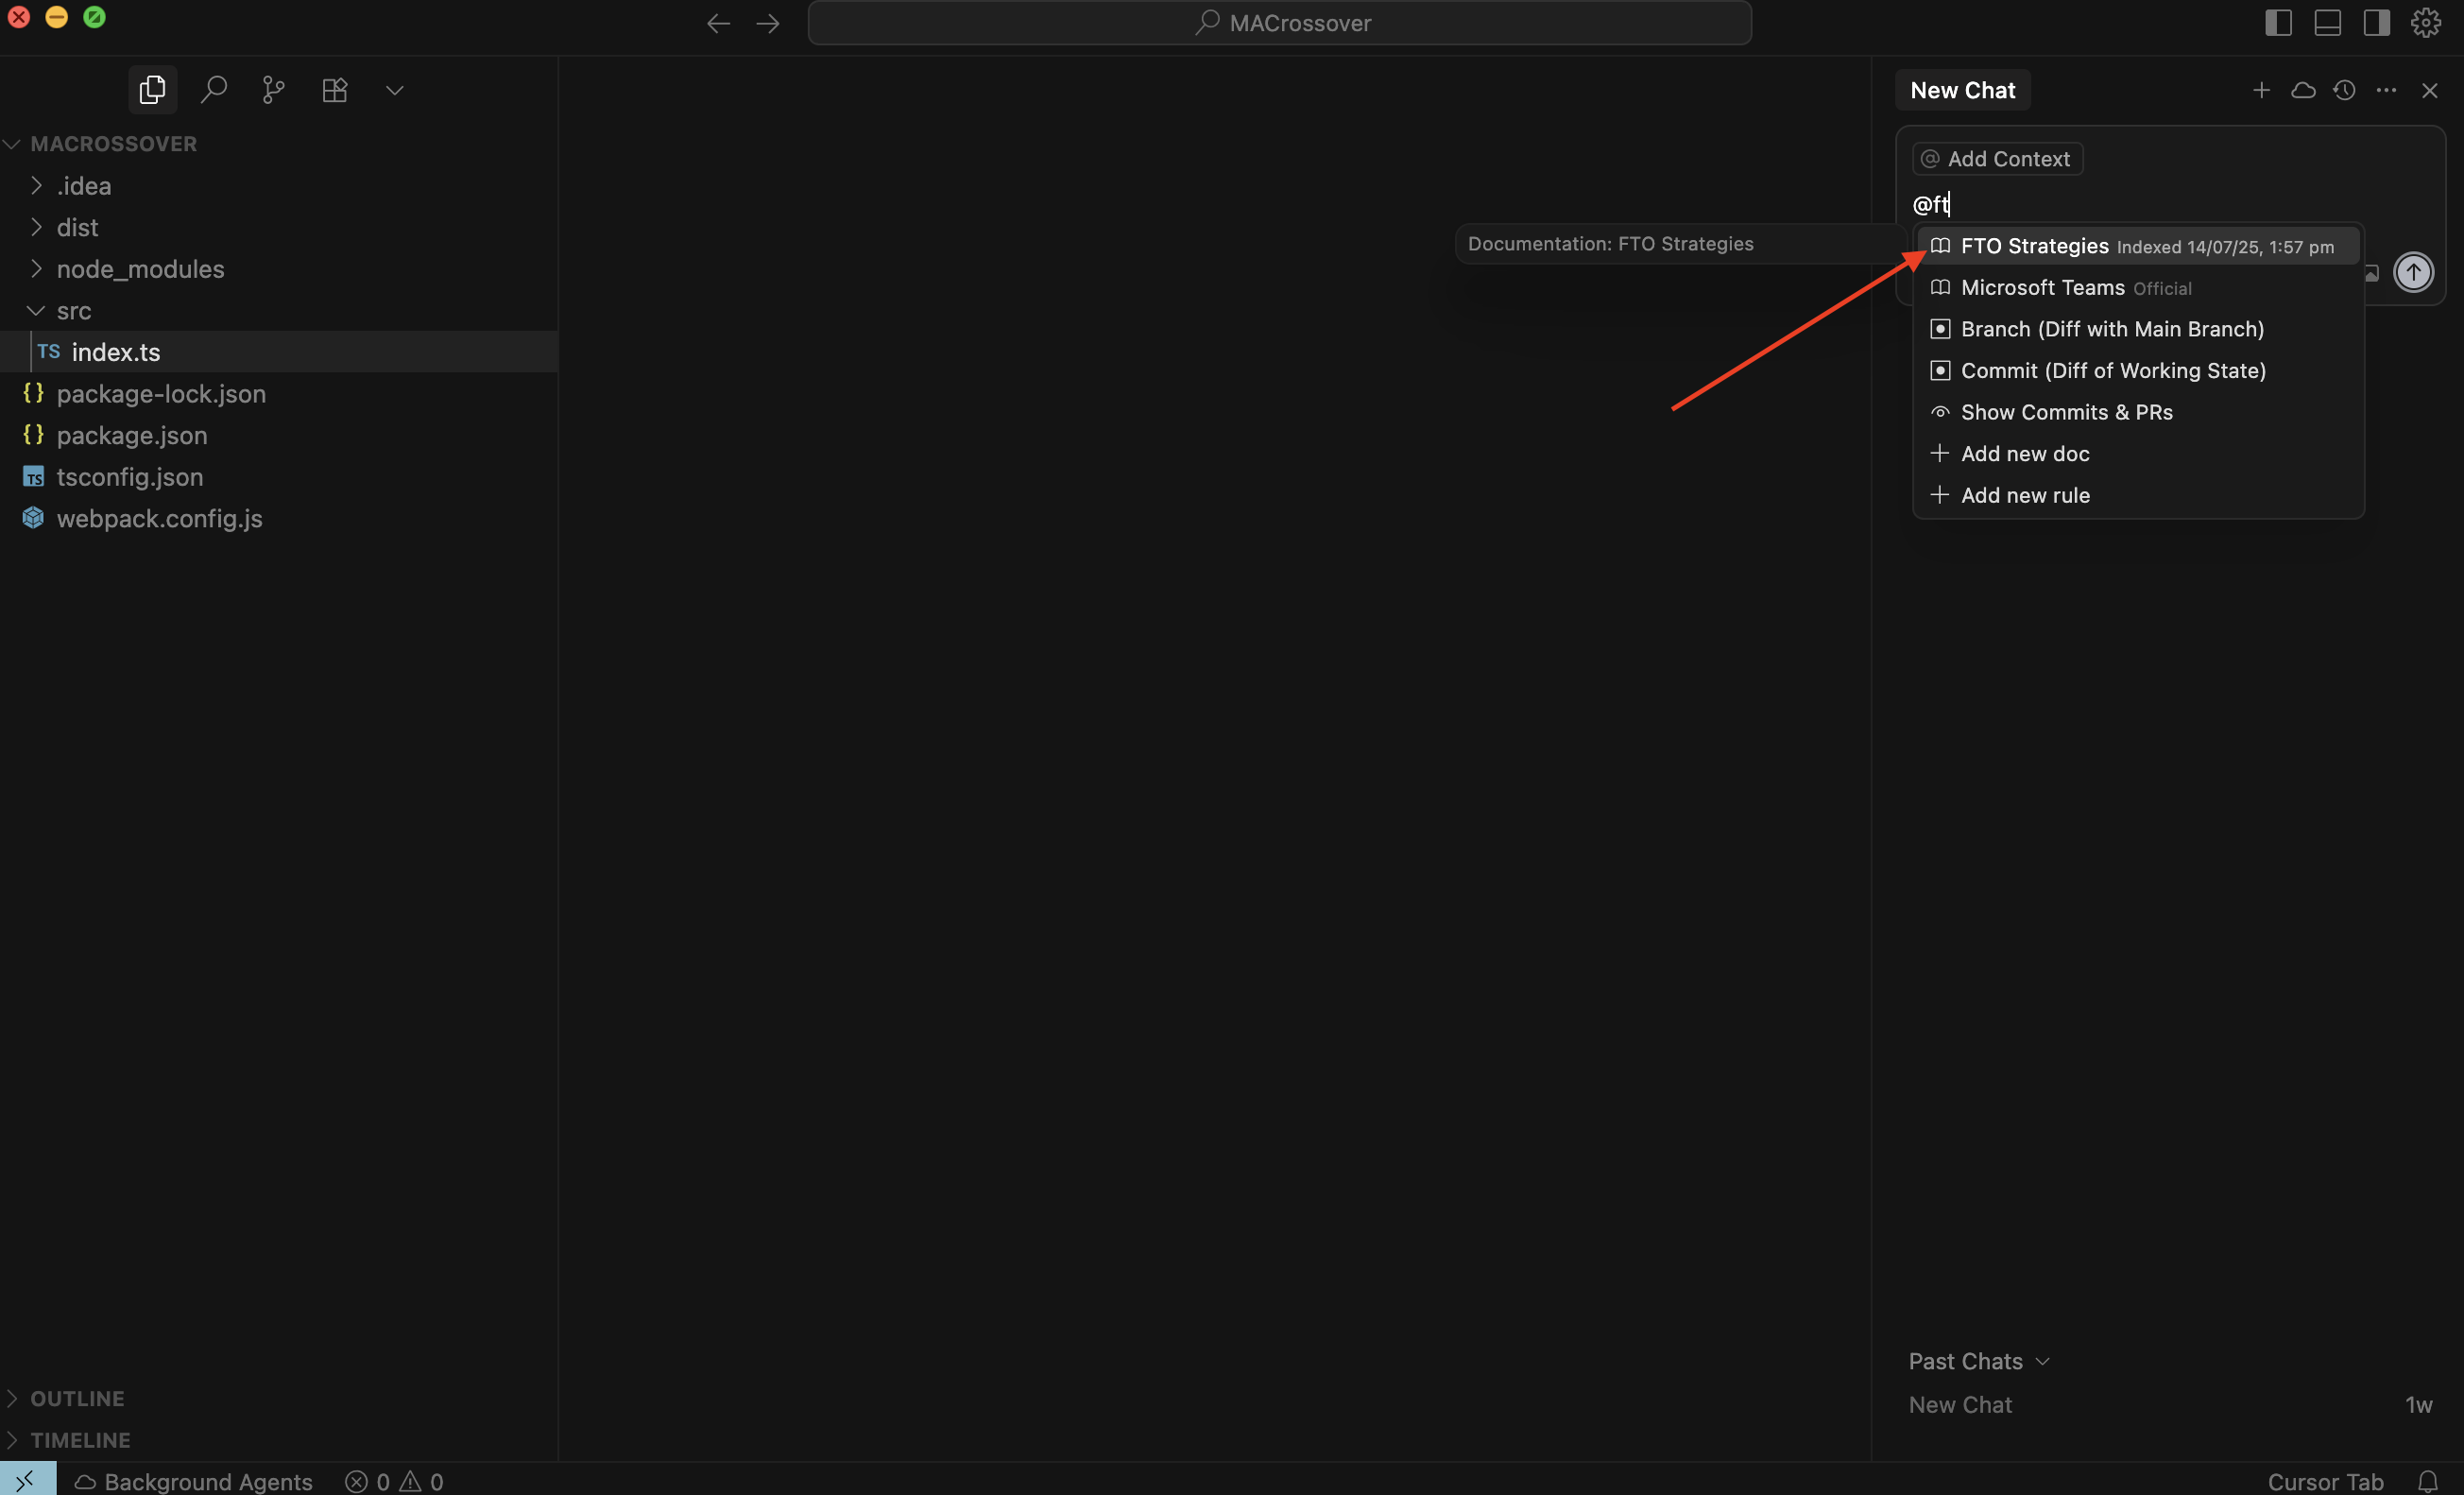The image size is (2464, 1495).
Task: Open the Search view icon
Action: pyautogui.click(x=213, y=90)
